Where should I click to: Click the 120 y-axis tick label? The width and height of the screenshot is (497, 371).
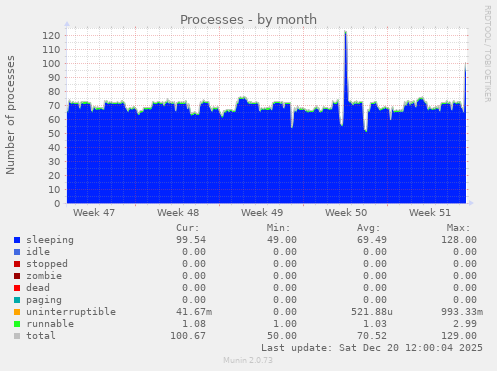tap(51, 36)
